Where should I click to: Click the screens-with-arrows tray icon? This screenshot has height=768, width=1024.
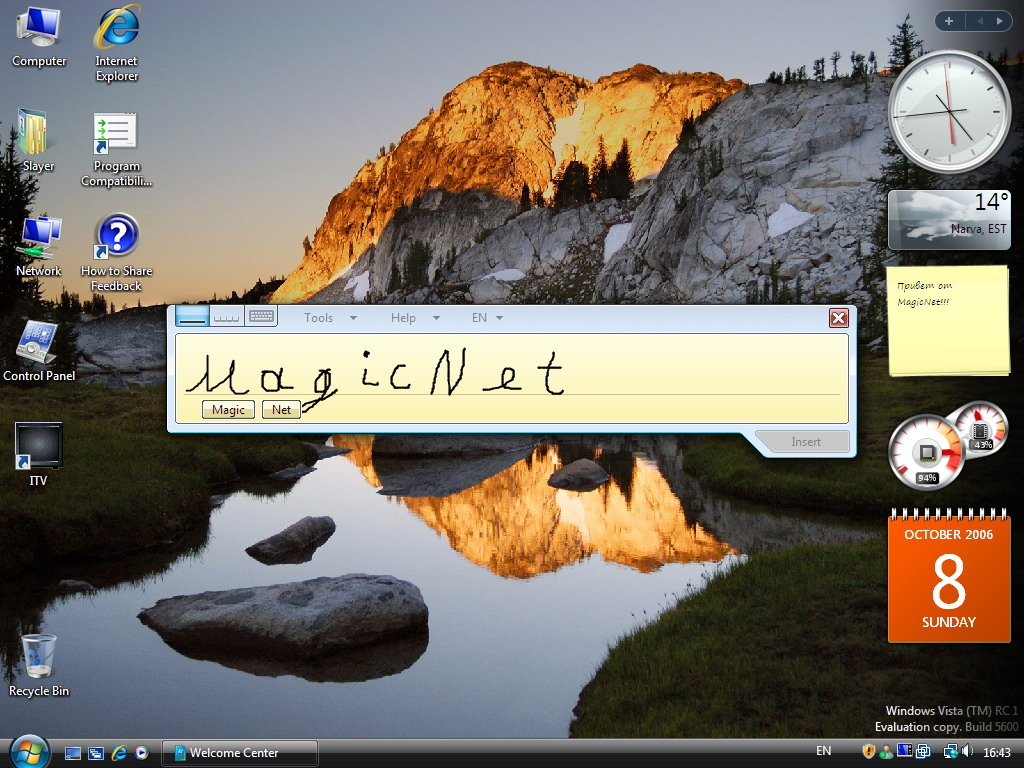923,752
